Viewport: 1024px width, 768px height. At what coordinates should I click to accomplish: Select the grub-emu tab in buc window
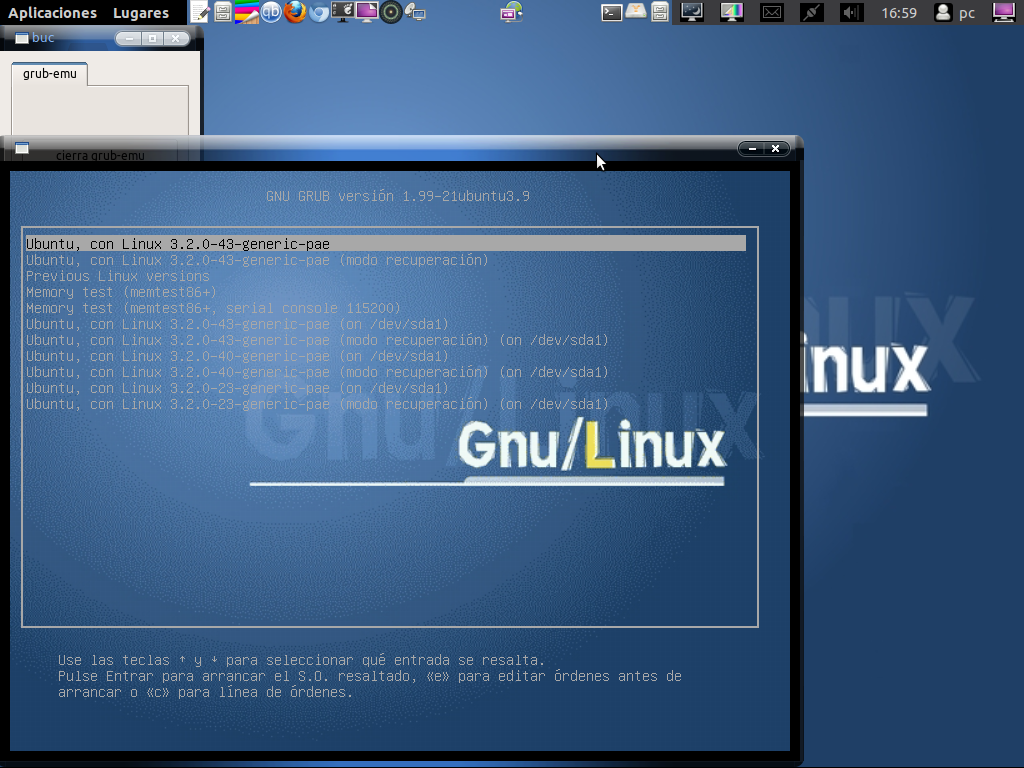[50, 74]
